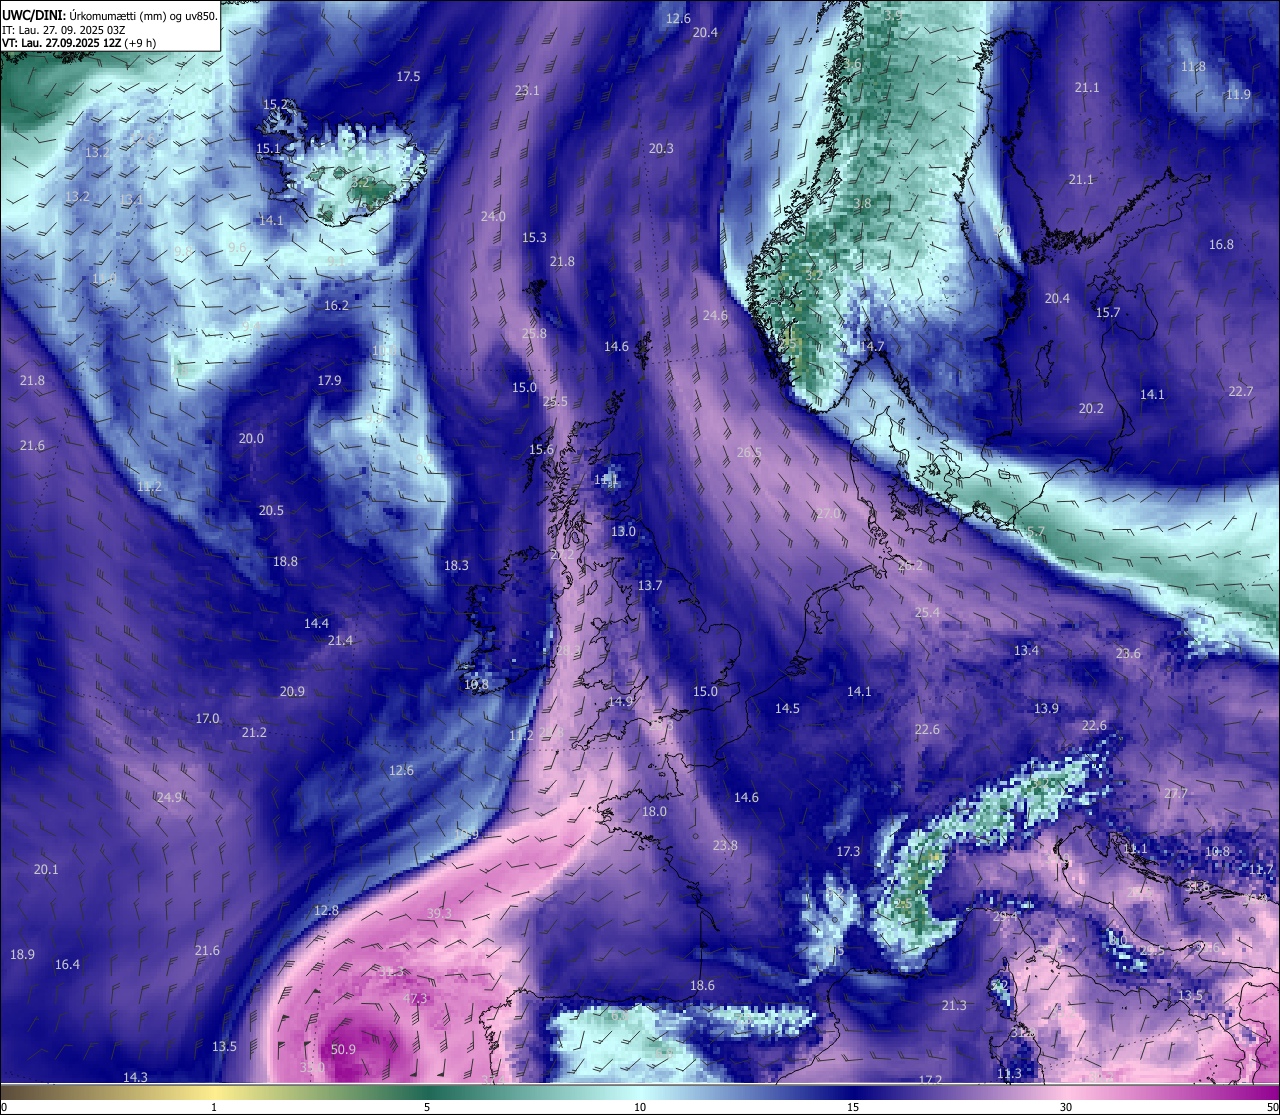Click the 16.4 value label
The width and height of the screenshot is (1280, 1115).
(67, 964)
